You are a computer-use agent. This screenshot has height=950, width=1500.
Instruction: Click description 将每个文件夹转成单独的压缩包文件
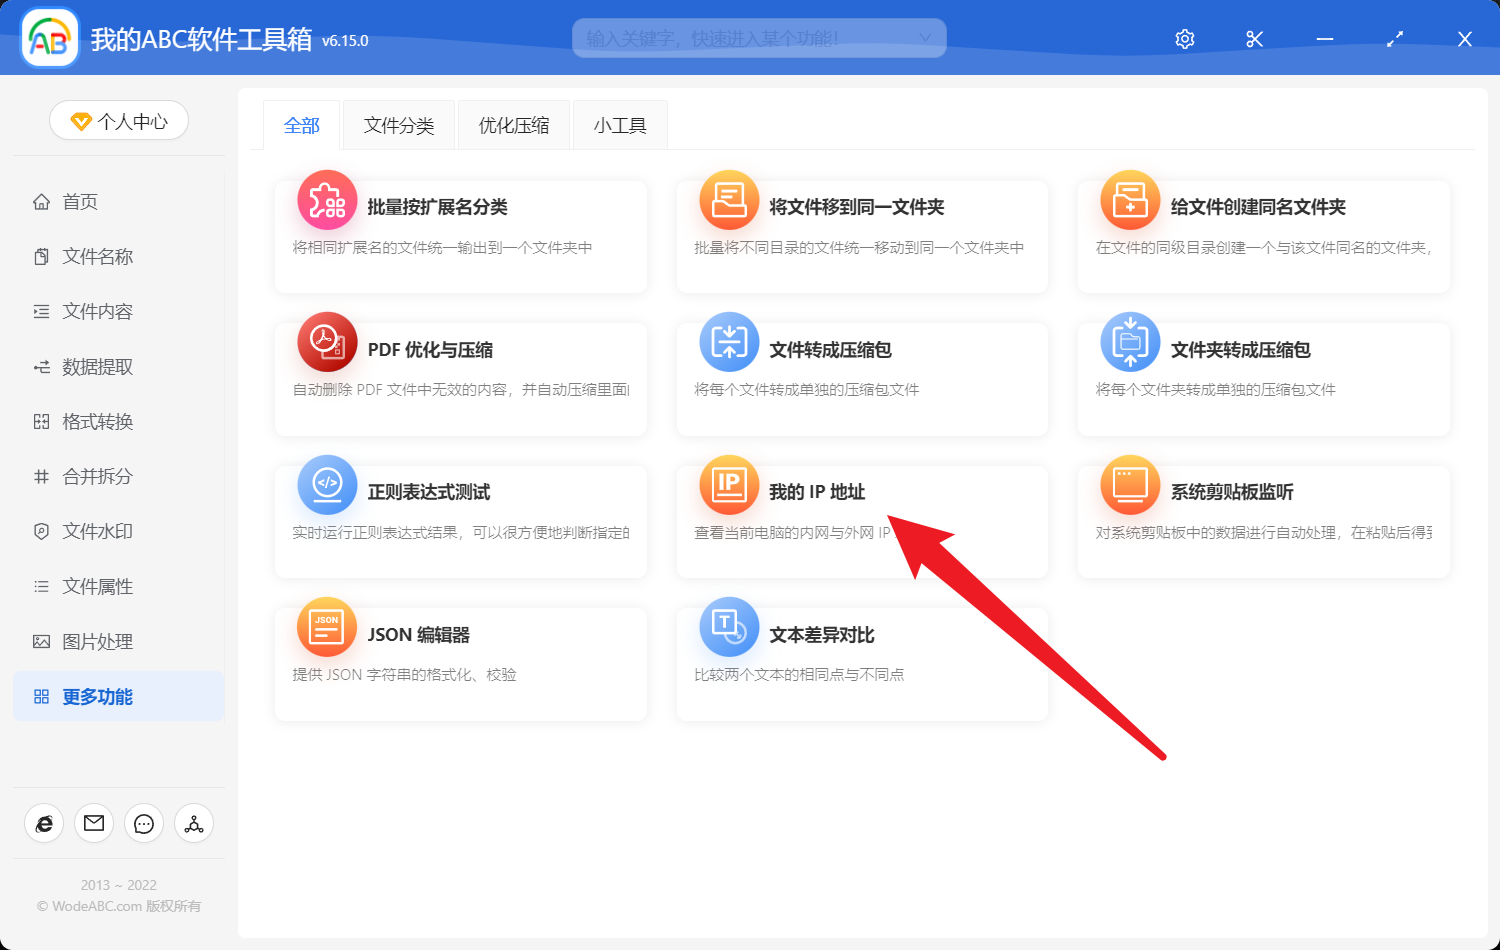coord(1216,390)
